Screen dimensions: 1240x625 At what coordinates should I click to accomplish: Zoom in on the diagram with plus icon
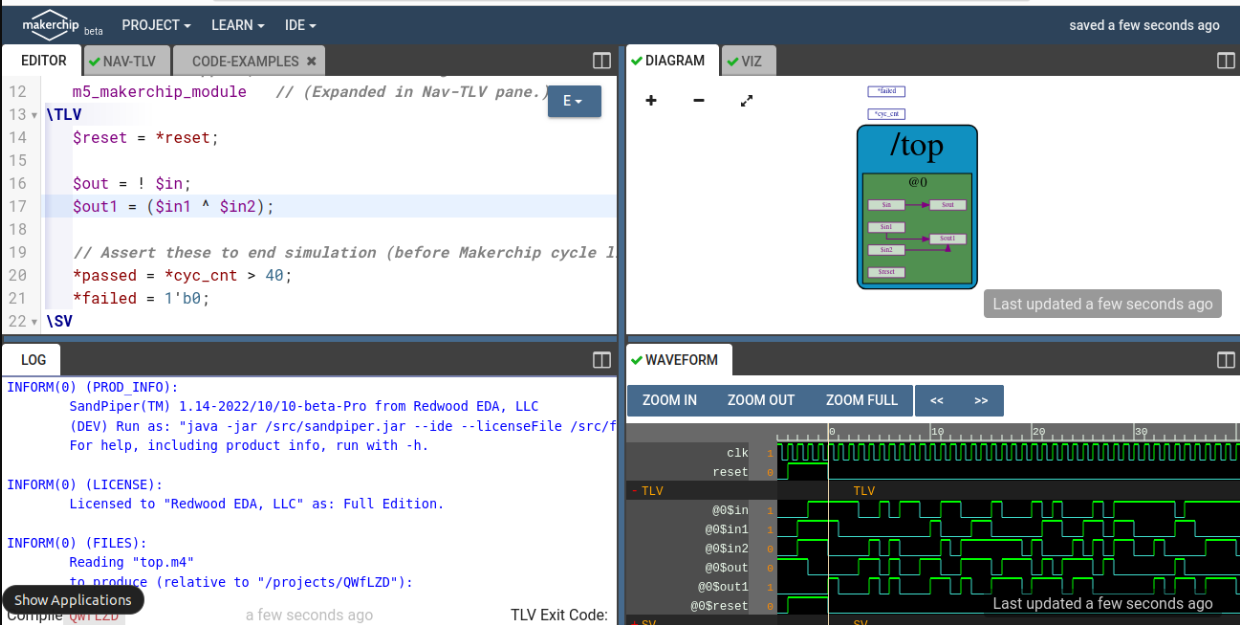point(651,100)
